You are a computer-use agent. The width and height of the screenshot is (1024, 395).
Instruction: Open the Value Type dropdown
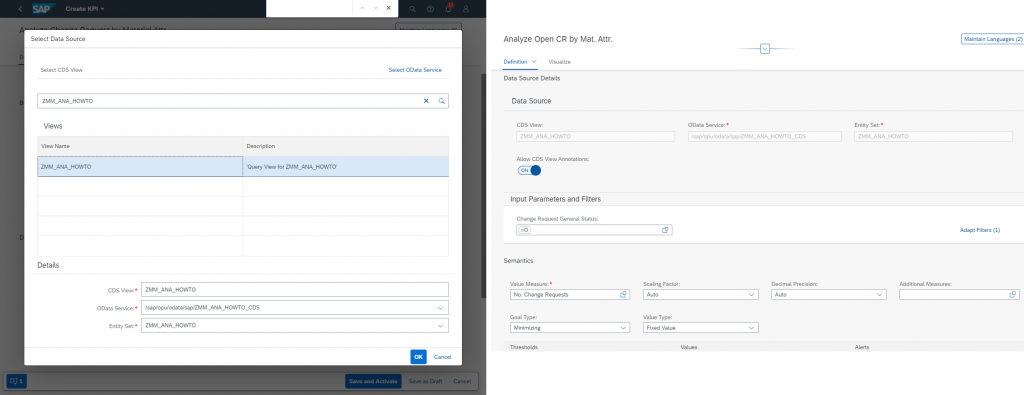point(751,327)
